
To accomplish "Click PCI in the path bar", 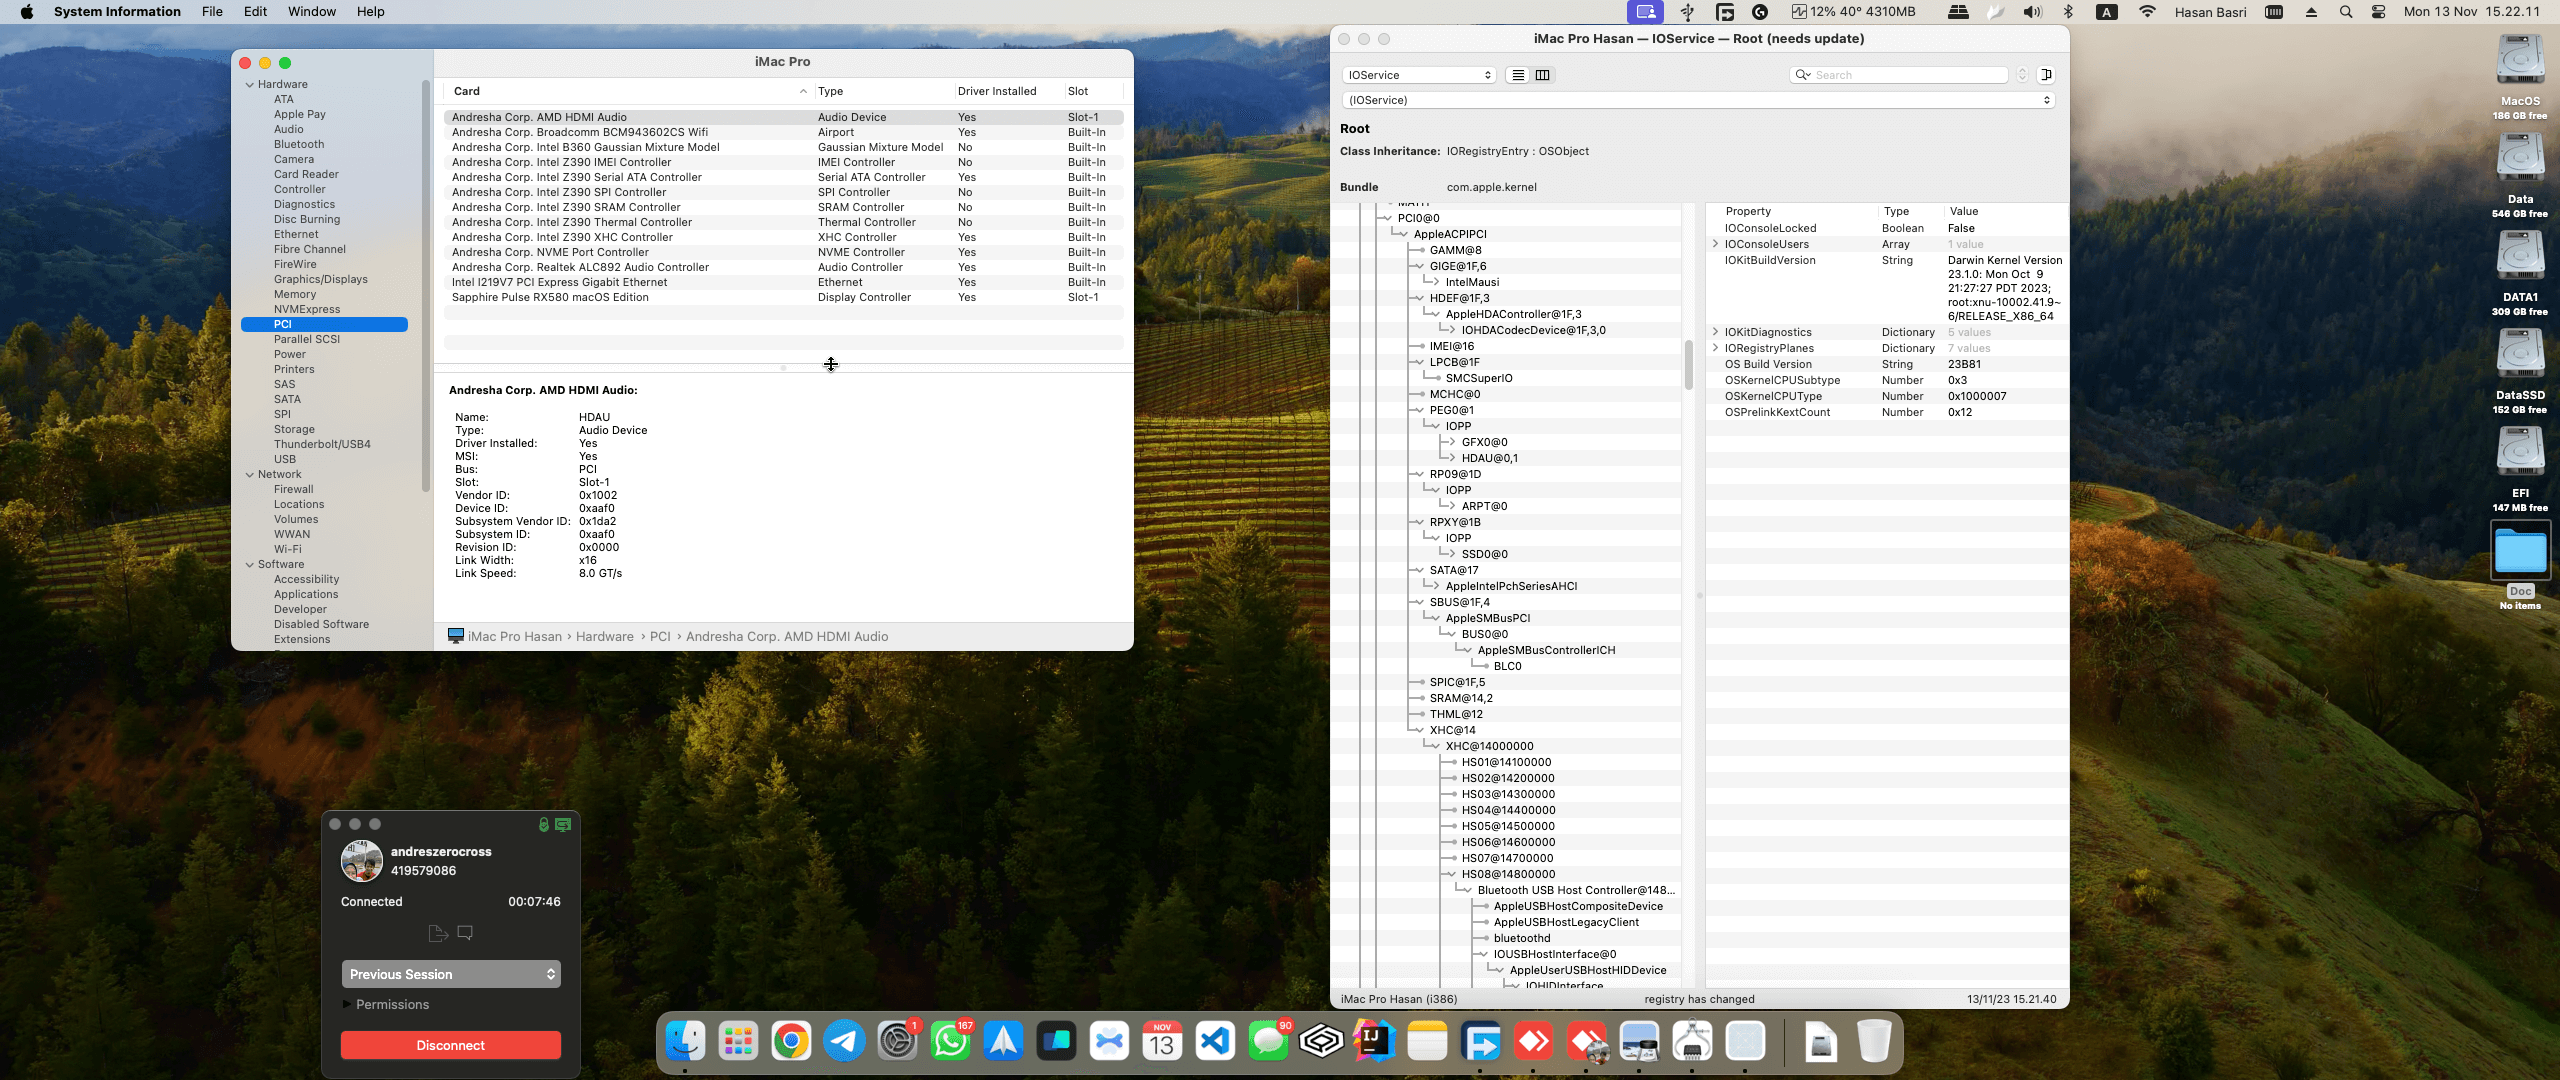I will pos(660,637).
